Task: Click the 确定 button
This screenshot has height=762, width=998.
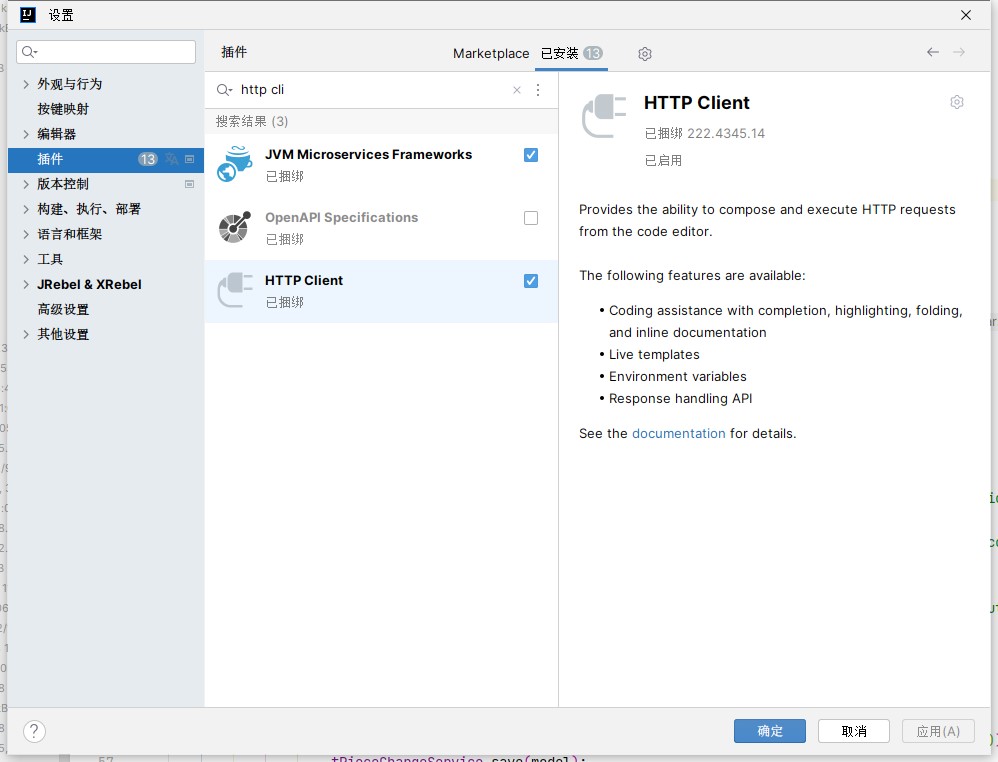Action: point(770,731)
